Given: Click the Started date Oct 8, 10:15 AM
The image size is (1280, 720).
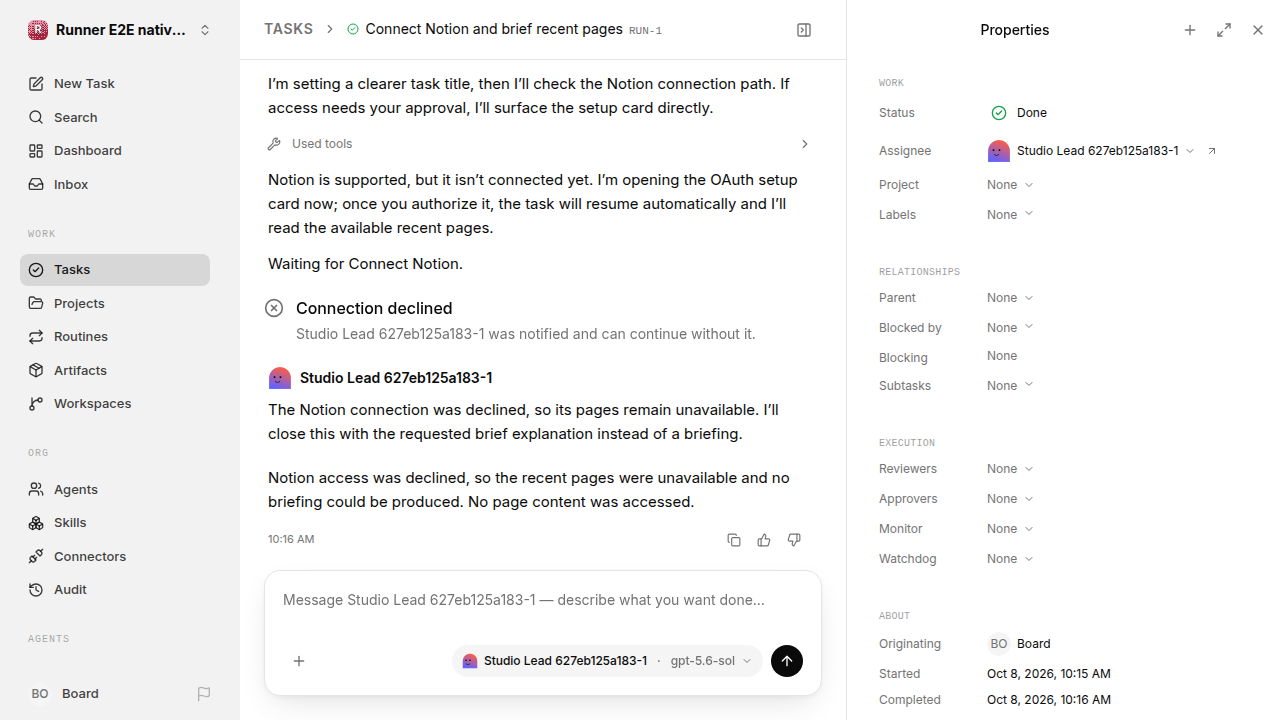Looking at the screenshot, I should [x=1049, y=674].
